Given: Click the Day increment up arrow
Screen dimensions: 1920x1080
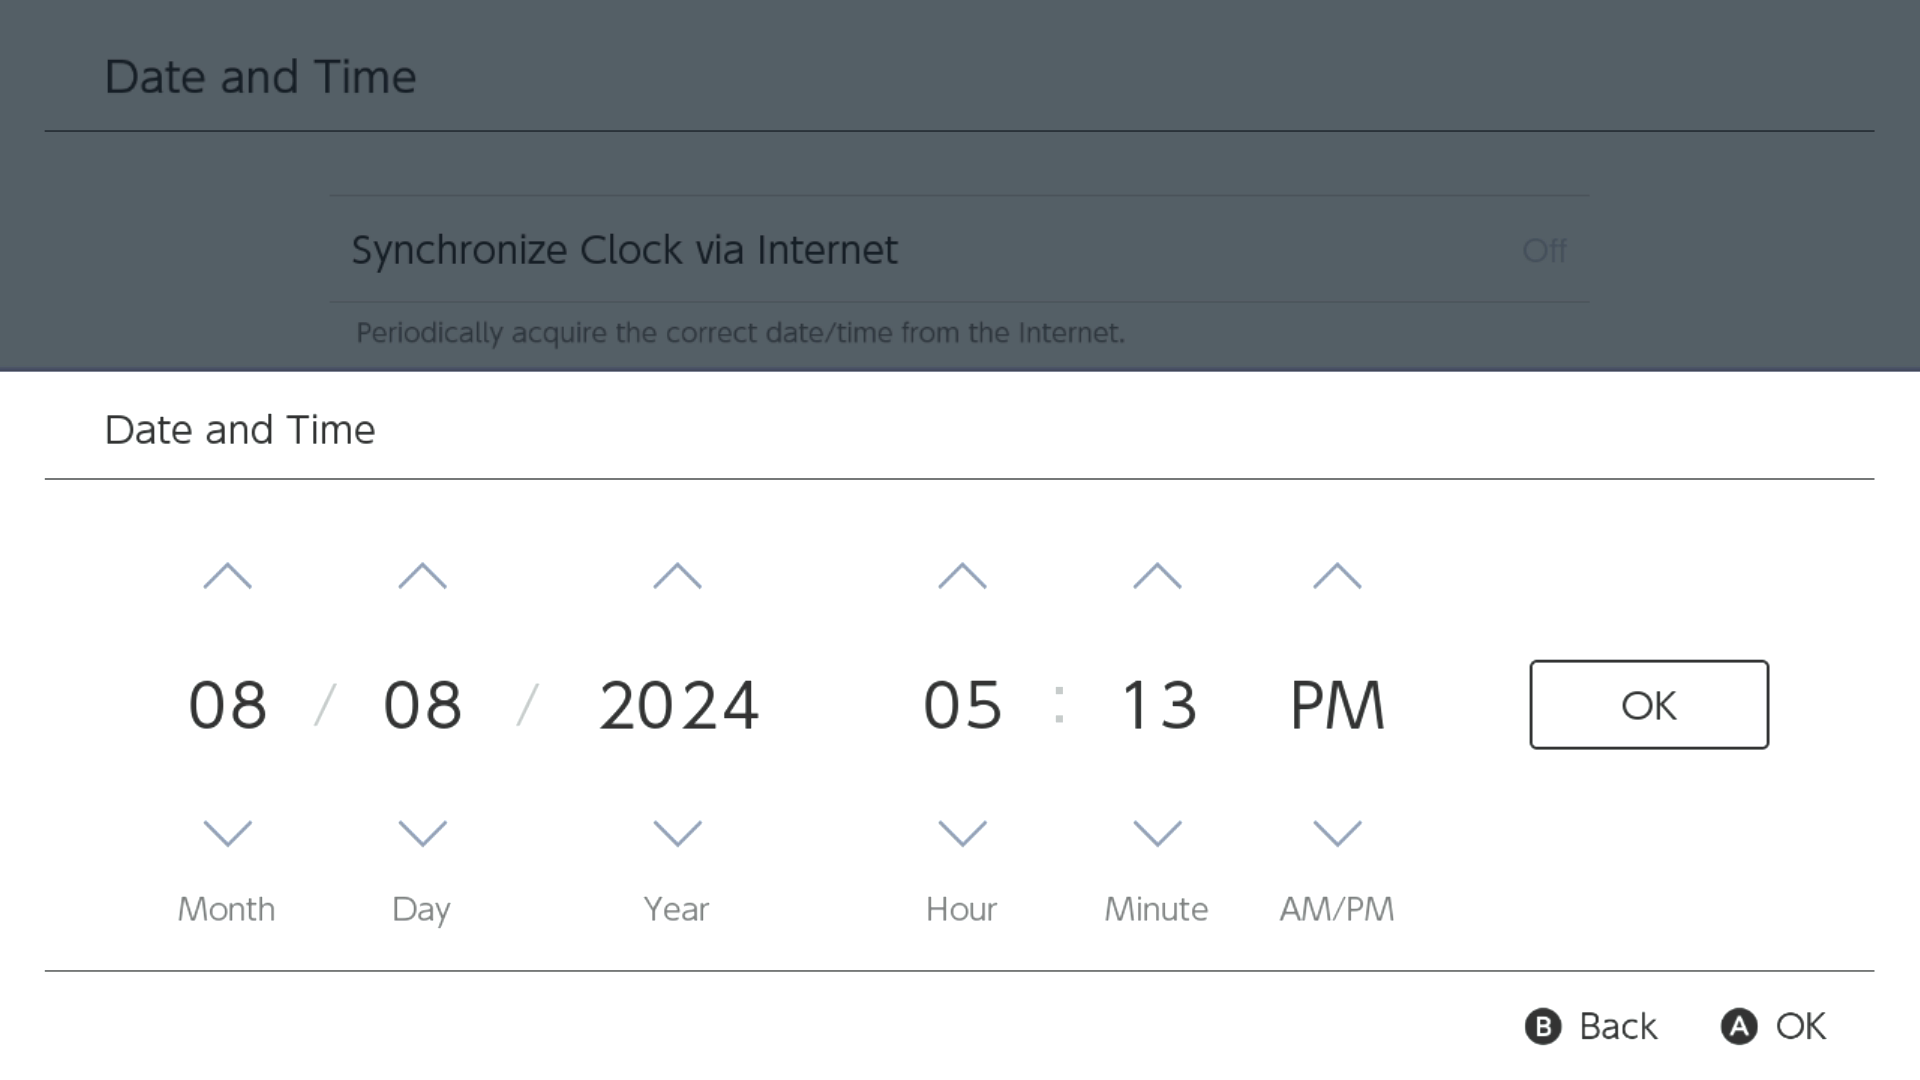Looking at the screenshot, I should pos(423,576).
